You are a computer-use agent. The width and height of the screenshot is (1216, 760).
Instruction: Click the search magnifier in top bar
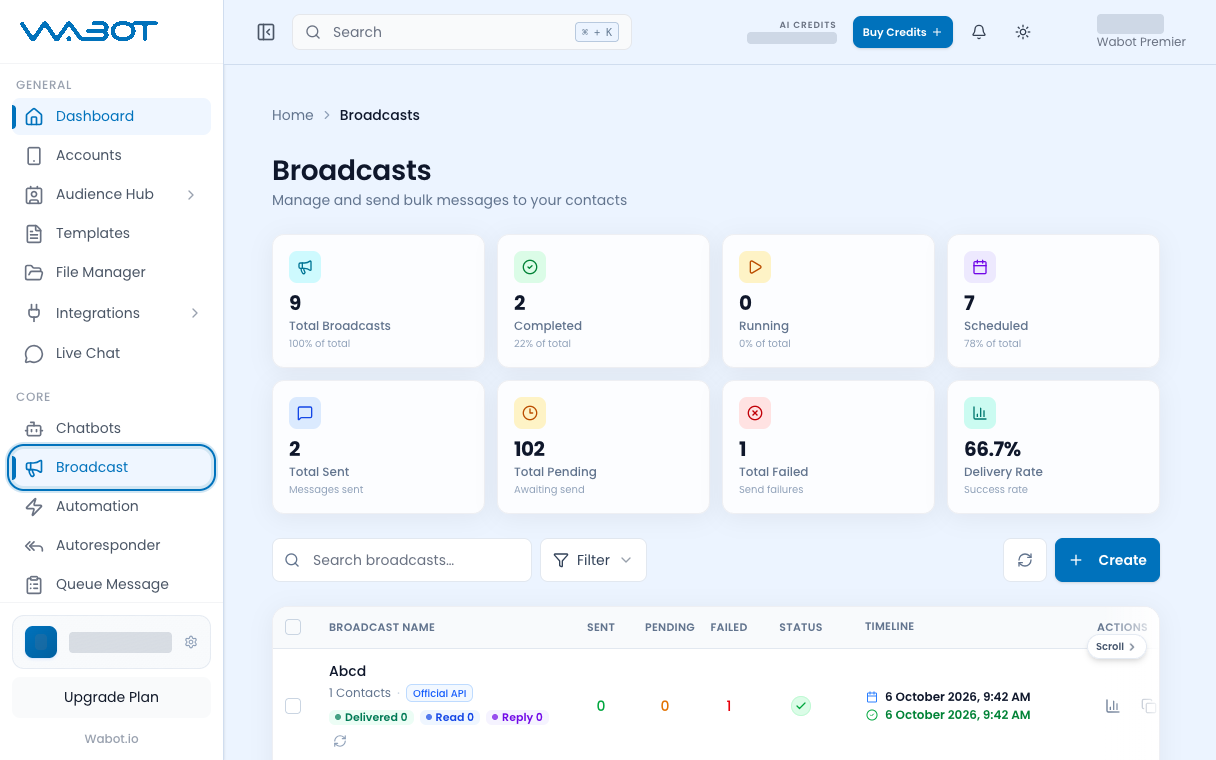pos(313,32)
